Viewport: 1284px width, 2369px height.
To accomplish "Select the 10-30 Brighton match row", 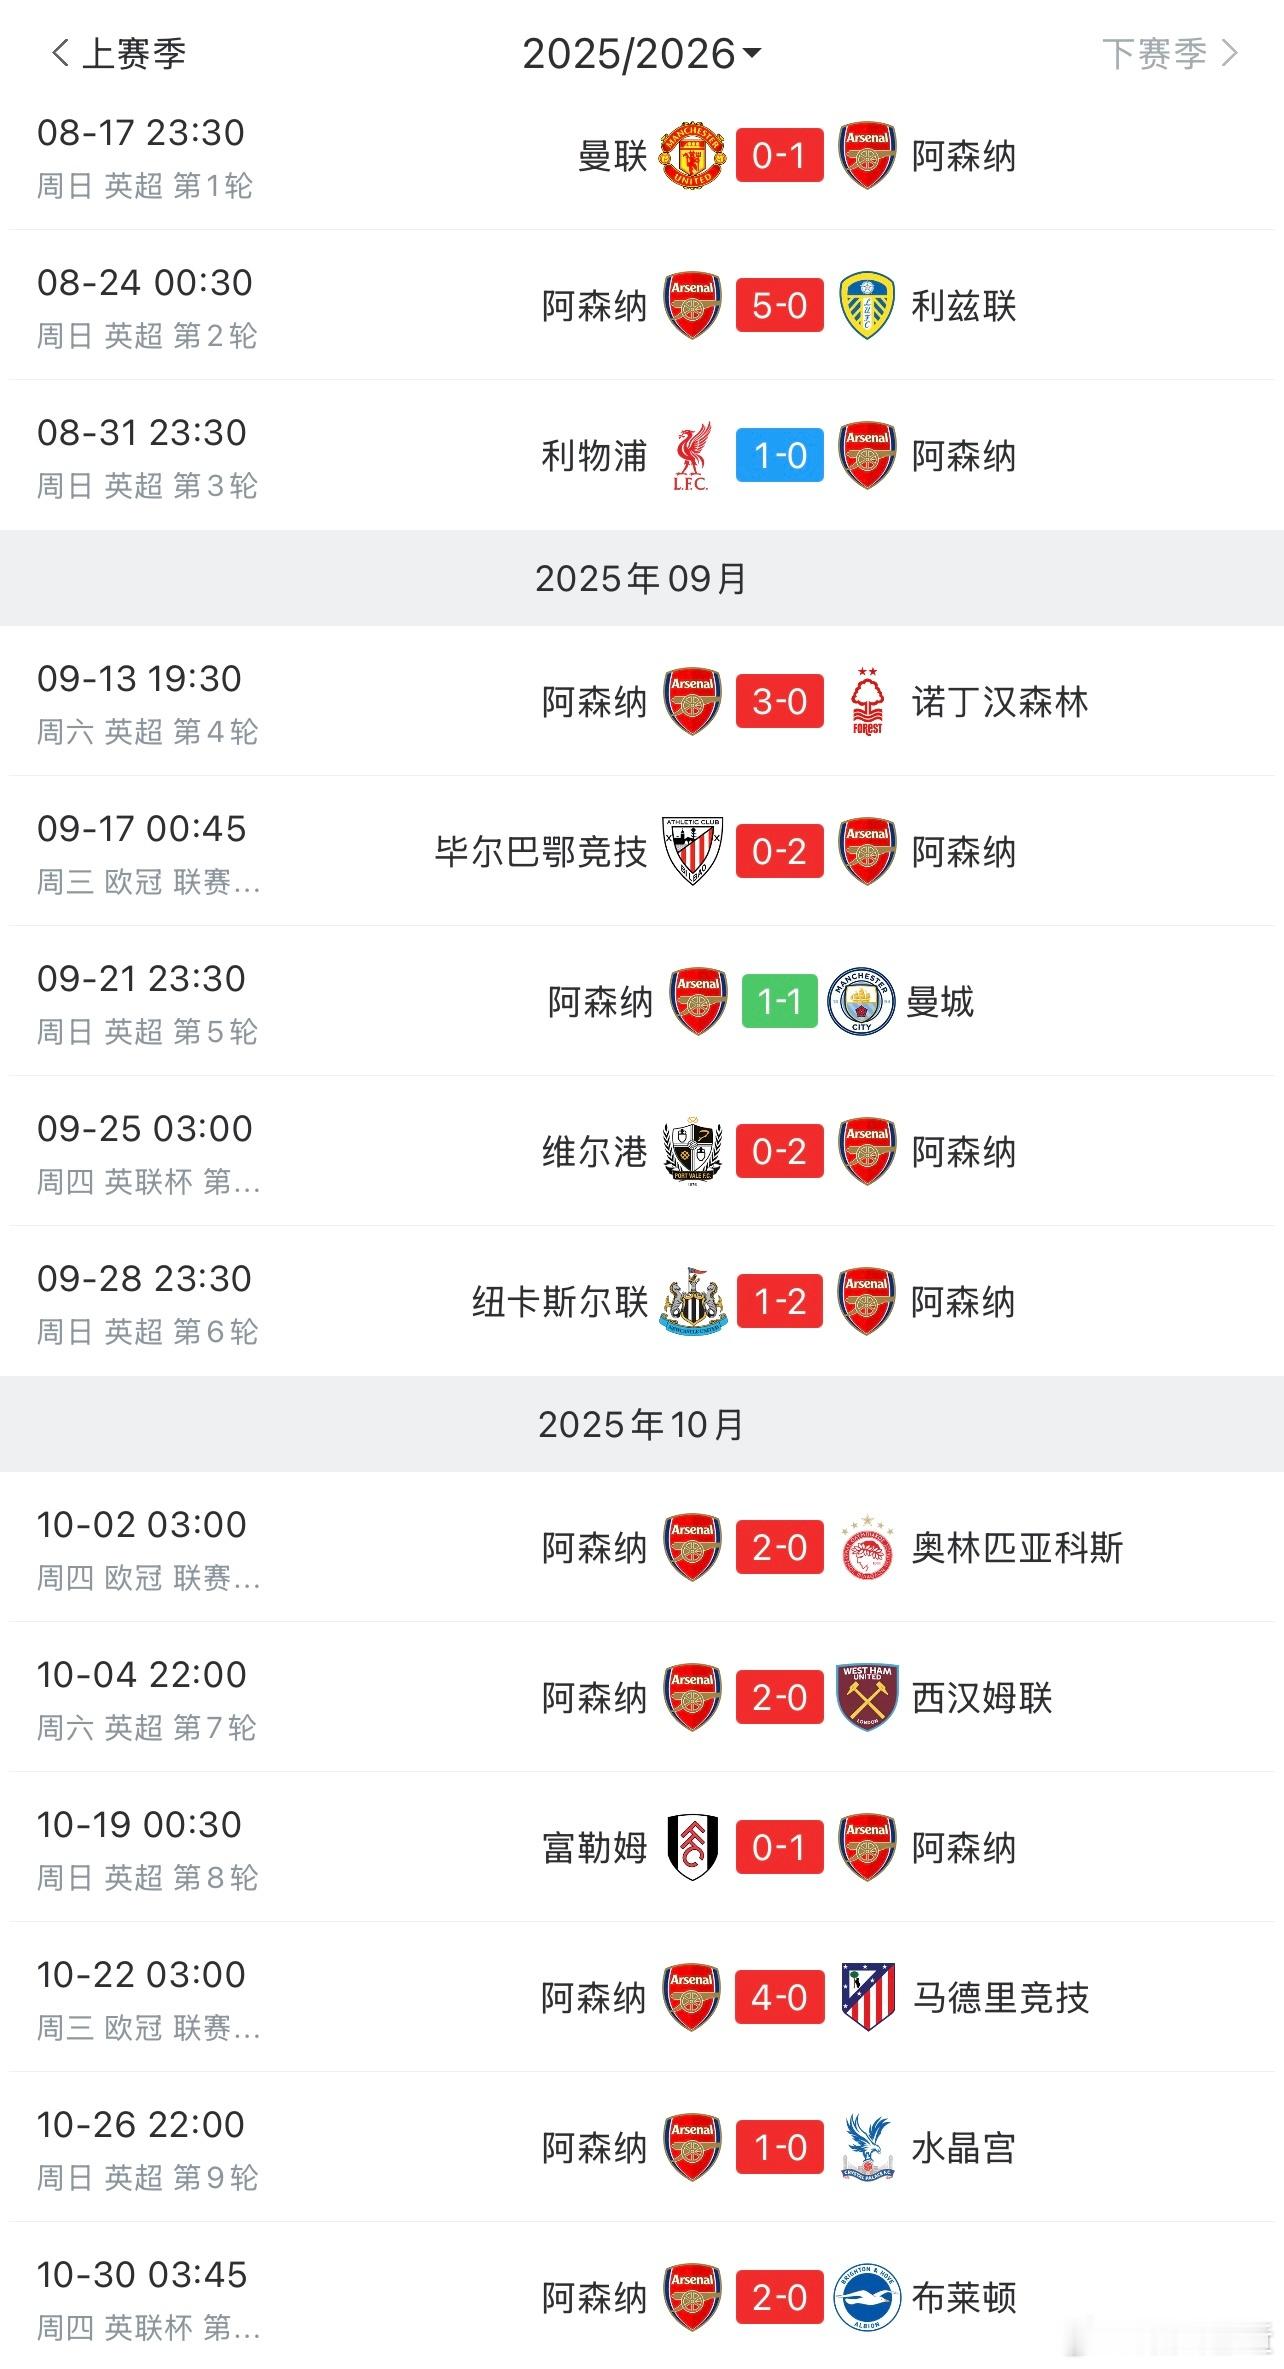I will tap(642, 2297).
